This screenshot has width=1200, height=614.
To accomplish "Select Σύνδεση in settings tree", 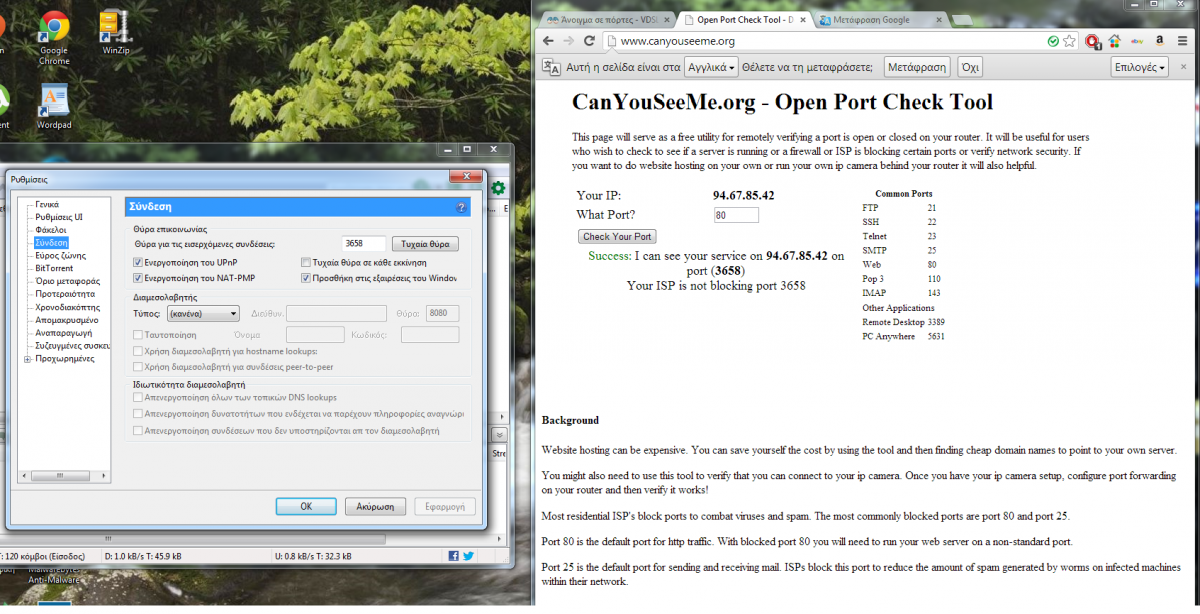I will 51,243.
